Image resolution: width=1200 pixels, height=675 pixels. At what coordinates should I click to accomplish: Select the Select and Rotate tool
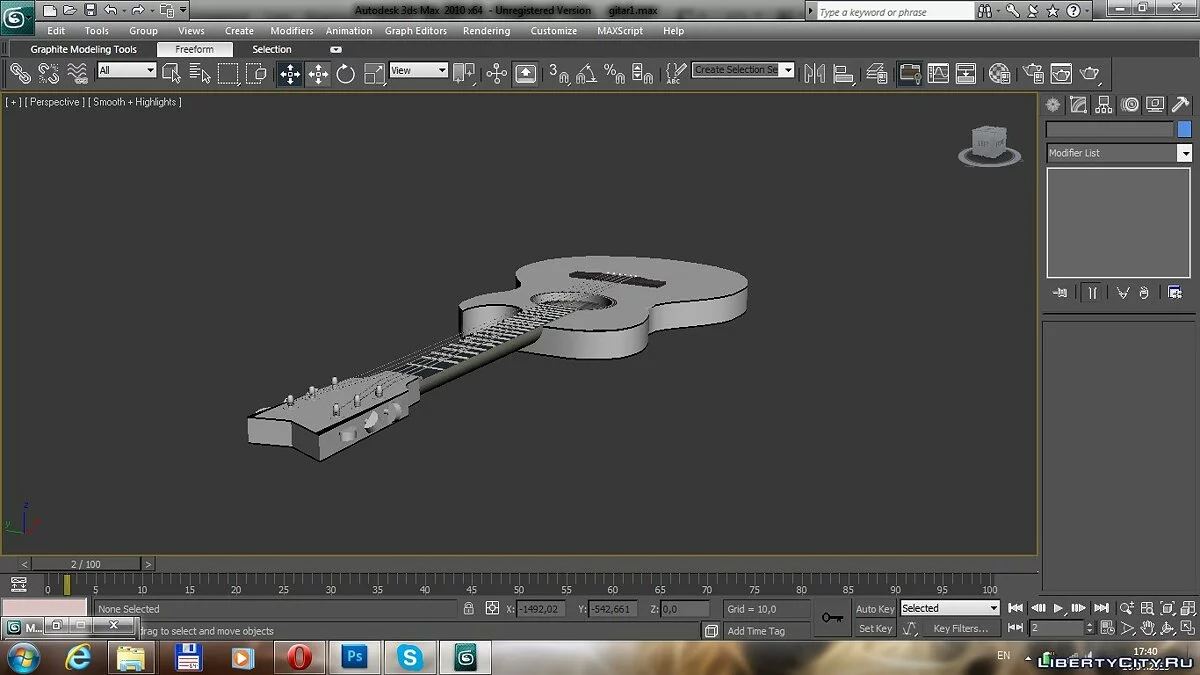[346, 73]
